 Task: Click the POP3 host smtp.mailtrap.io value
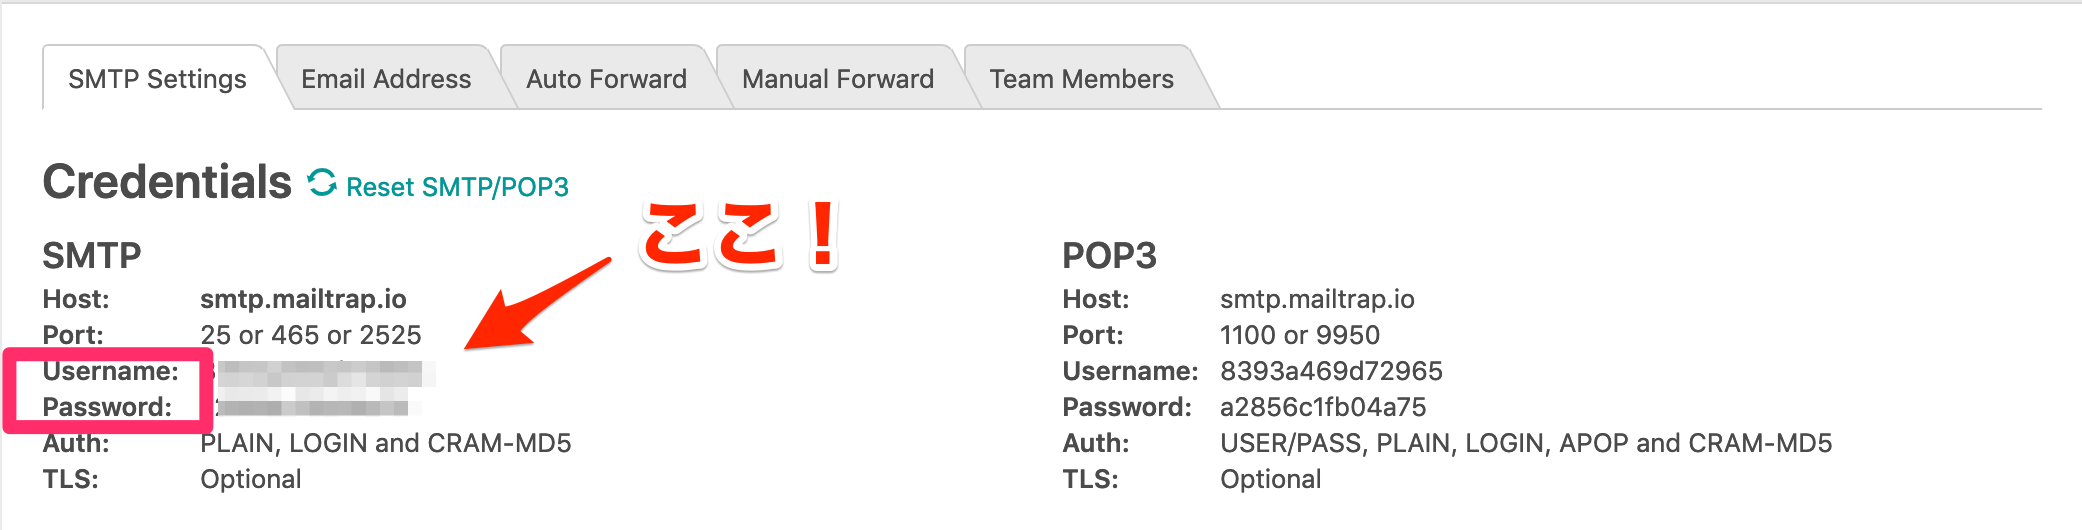pyautogui.click(x=1317, y=299)
